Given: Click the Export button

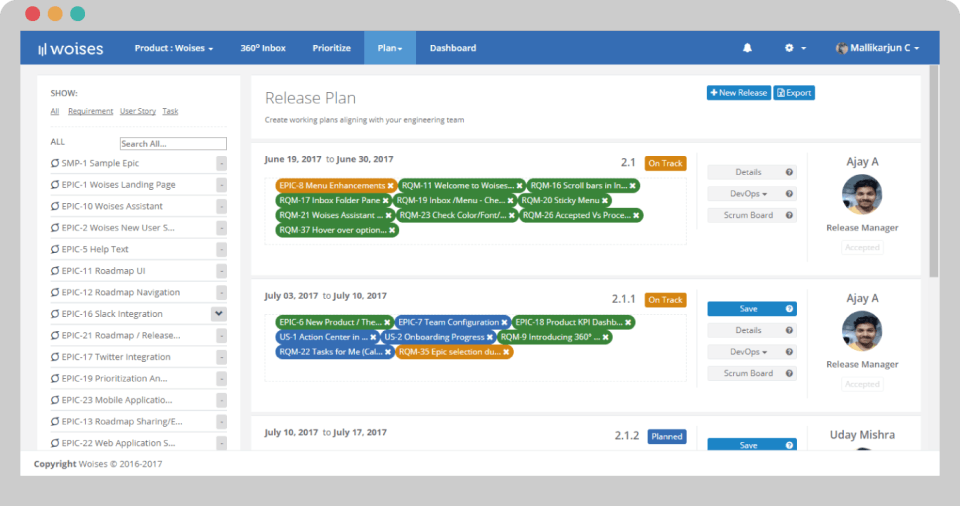Looking at the screenshot, I should coord(793,93).
